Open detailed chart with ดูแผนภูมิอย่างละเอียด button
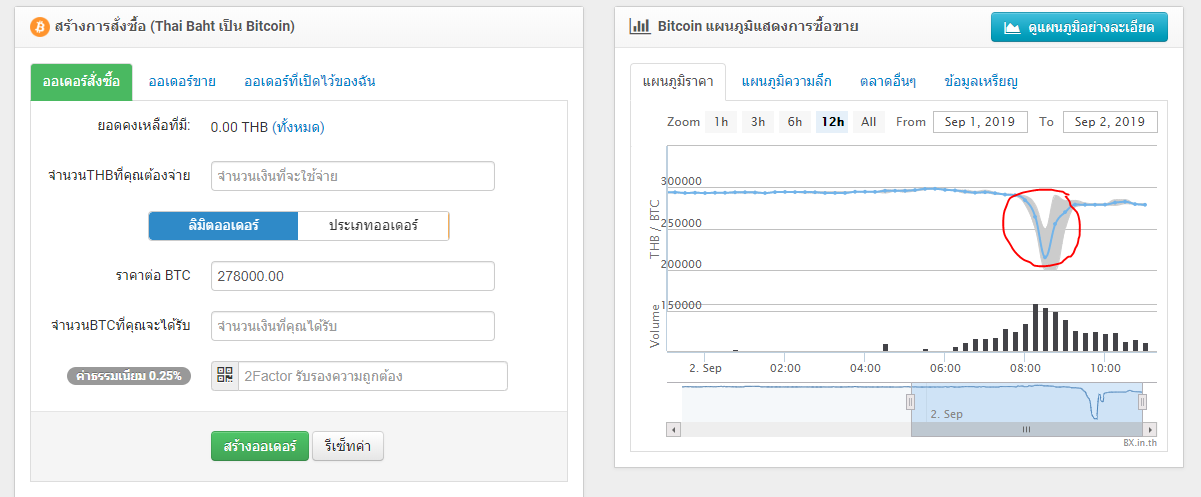Viewport: 1201px width, 497px height. (x=1079, y=27)
